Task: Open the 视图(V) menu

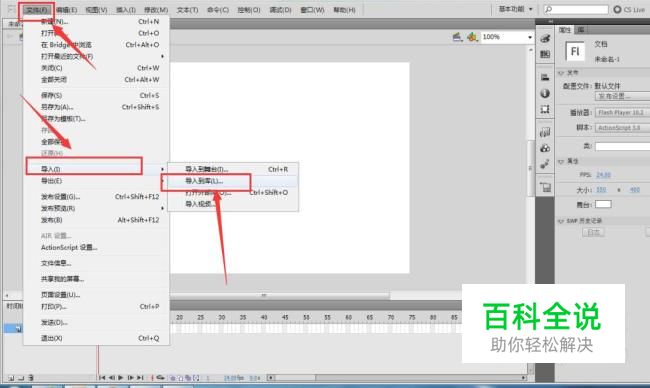Action: tap(96, 10)
